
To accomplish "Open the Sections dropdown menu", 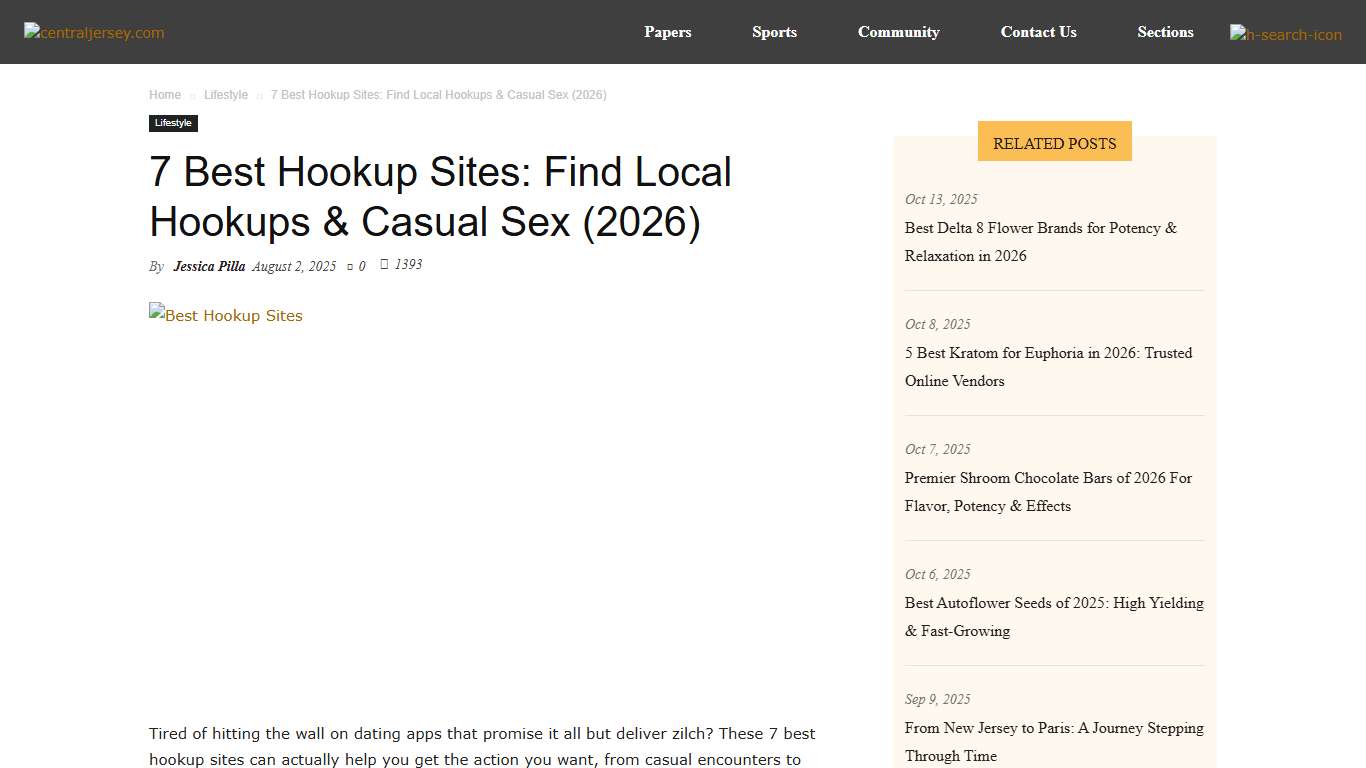I will (1165, 32).
